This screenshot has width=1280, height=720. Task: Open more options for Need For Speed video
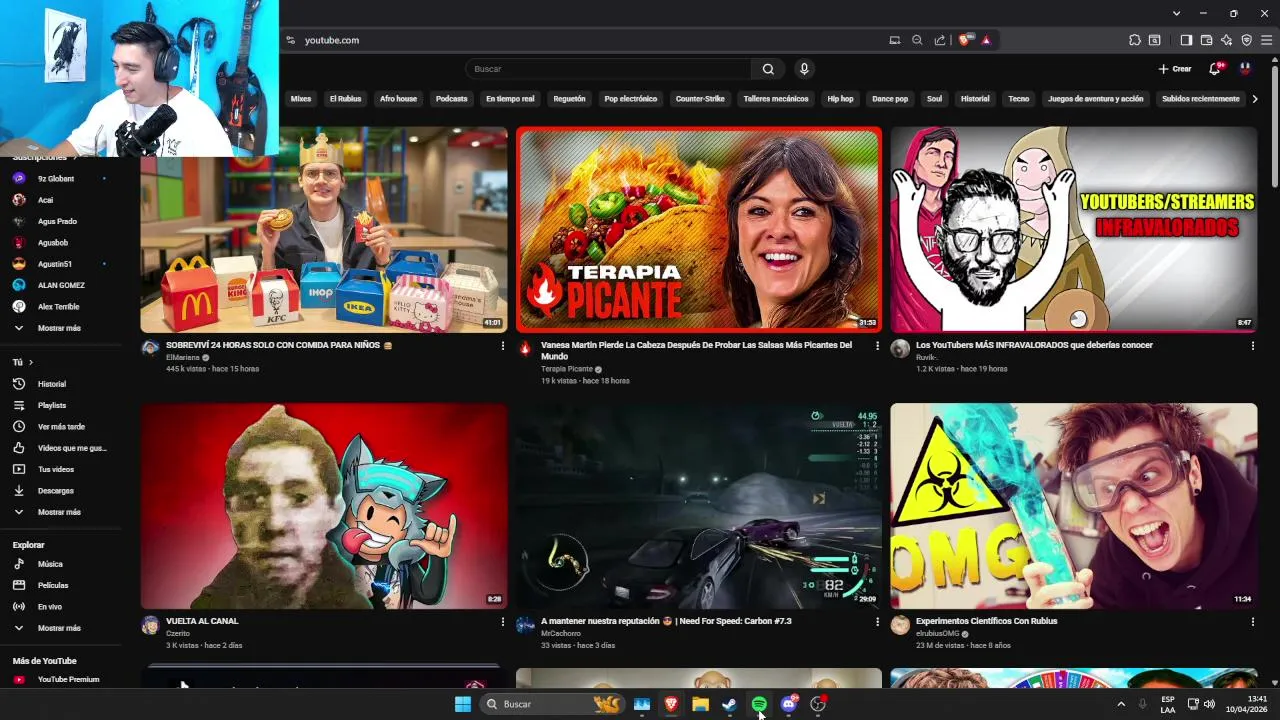(878, 621)
